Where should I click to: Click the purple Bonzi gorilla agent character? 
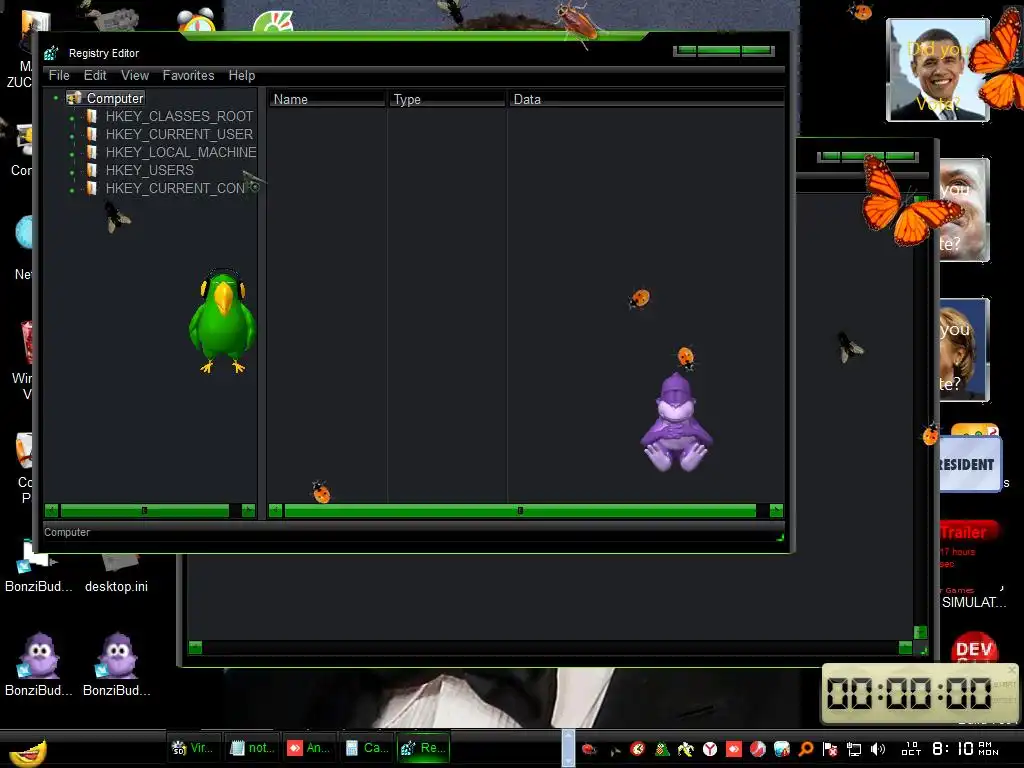coord(677,422)
